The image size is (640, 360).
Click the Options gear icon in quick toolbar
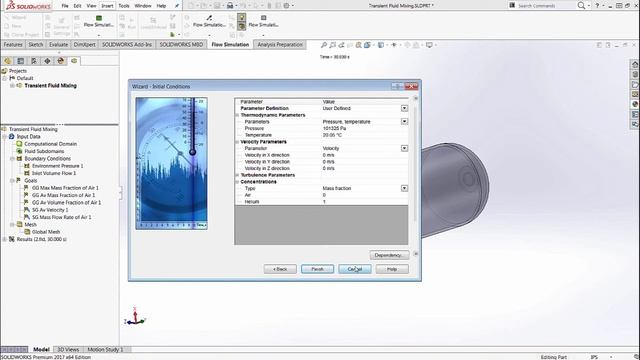click(286, 6)
